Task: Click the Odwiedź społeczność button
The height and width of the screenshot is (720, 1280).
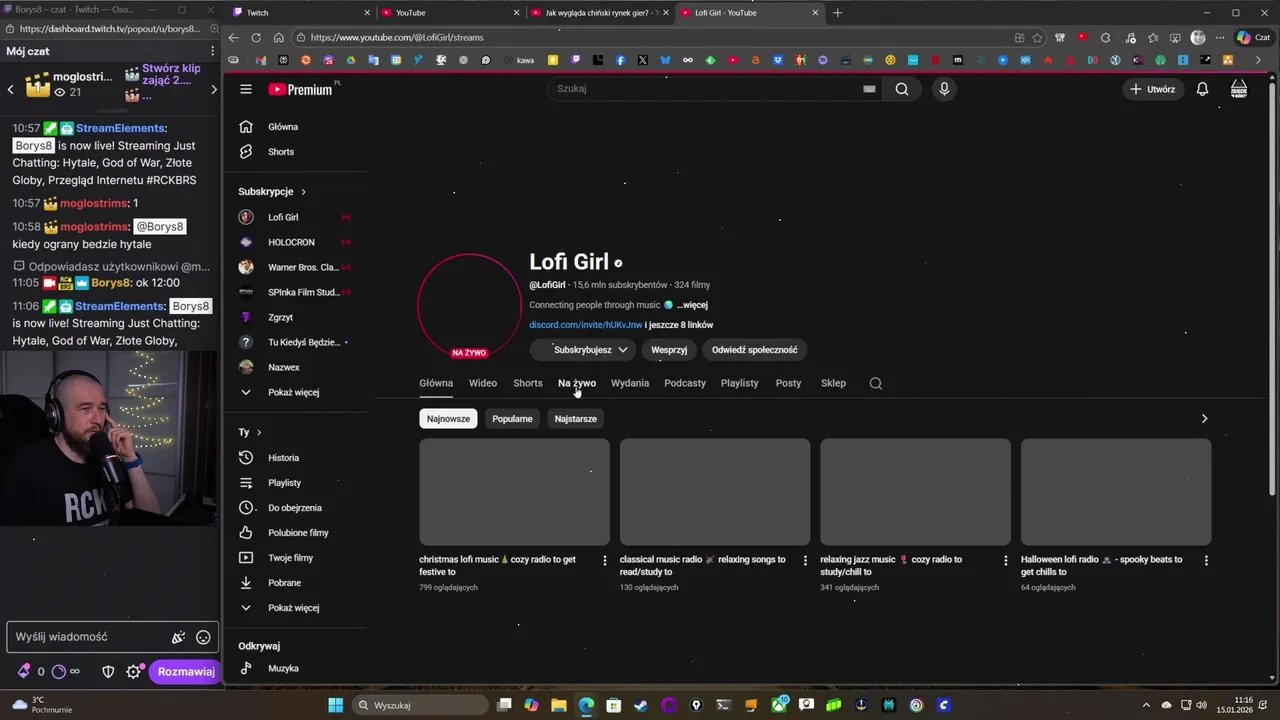Action: [x=755, y=350]
